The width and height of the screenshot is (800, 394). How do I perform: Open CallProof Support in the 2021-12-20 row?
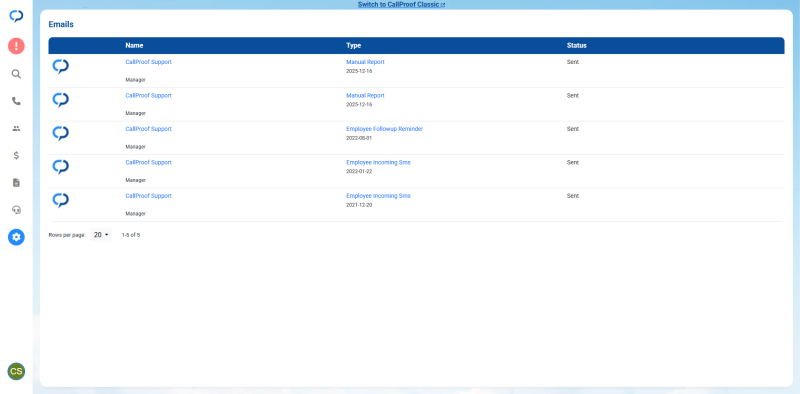[x=148, y=196]
